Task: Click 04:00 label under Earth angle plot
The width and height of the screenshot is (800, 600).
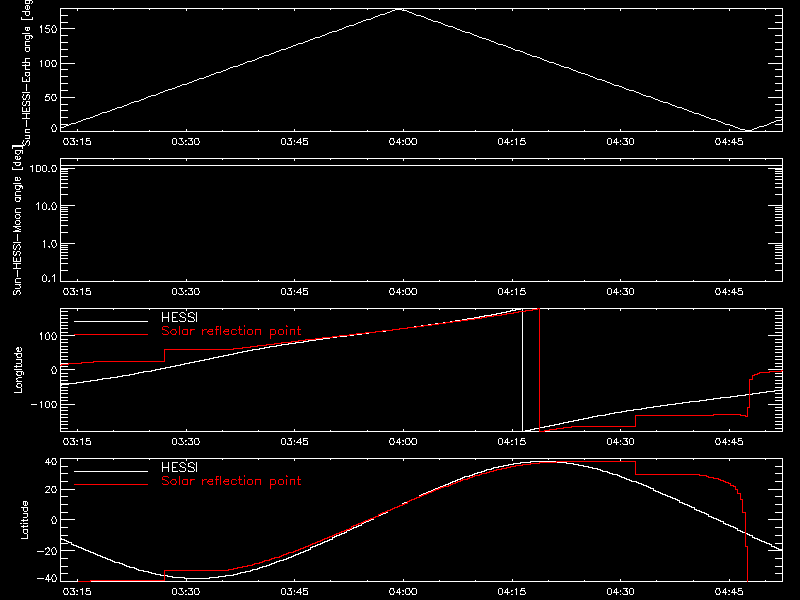Action: coord(403,141)
